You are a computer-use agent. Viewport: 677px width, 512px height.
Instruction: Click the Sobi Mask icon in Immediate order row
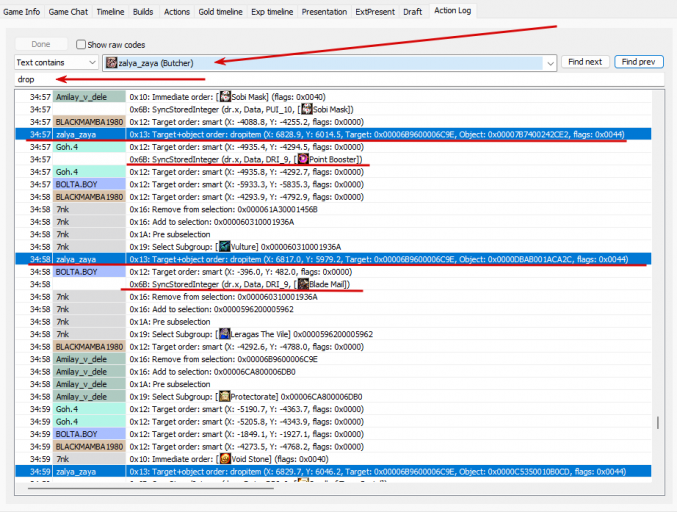coord(225,96)
